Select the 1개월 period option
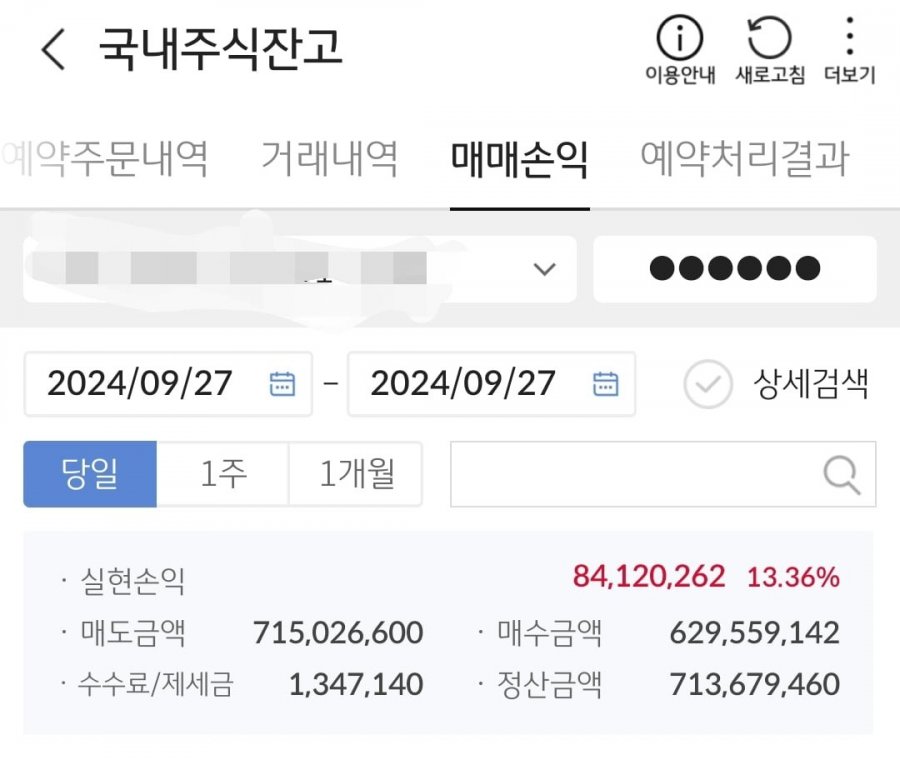 coord(355,474)
